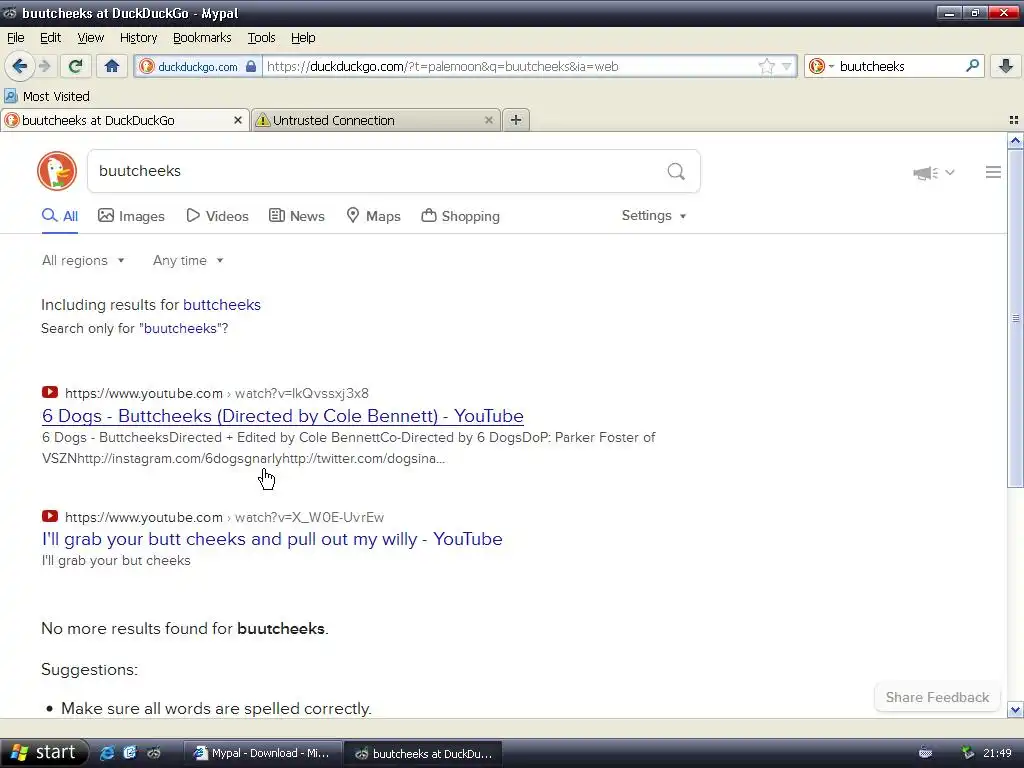Image resolution: width=1024 pixels, height=768 pixels.
Task: Click the buttcheeks corrected spelling link
Action: pyautogui.click(x=222, y=305)
